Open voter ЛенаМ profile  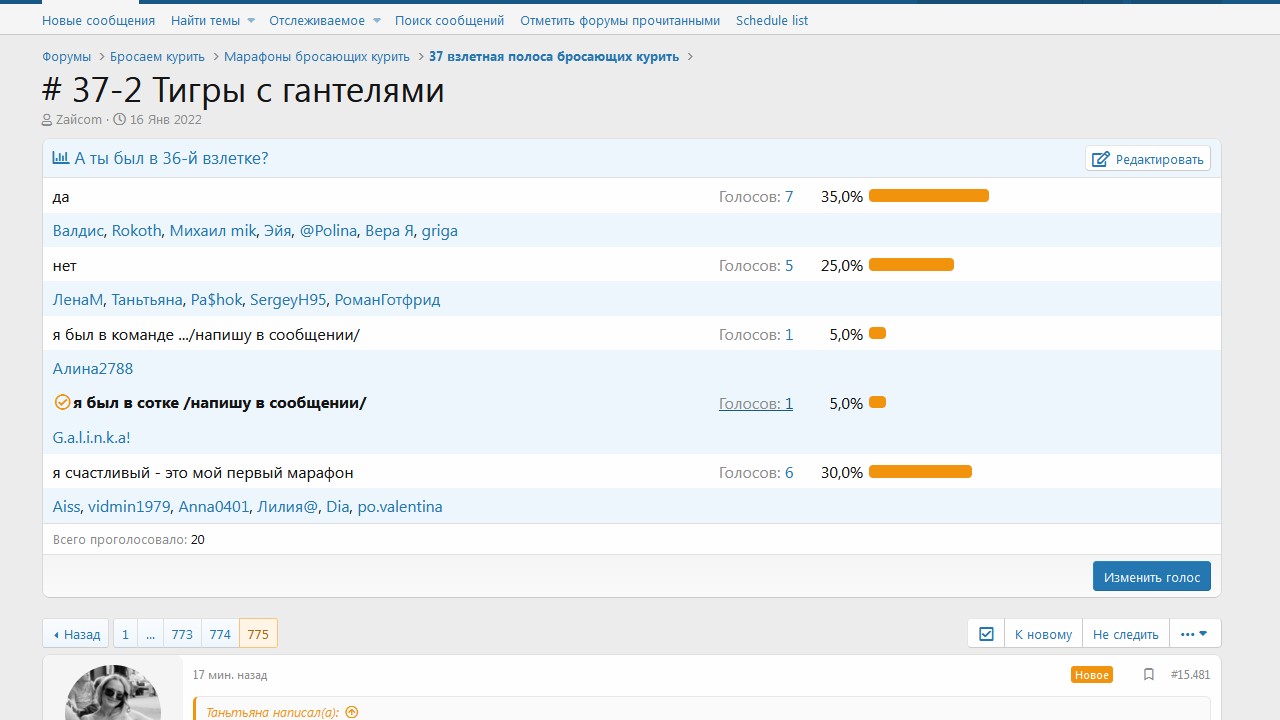coord(78,300)
